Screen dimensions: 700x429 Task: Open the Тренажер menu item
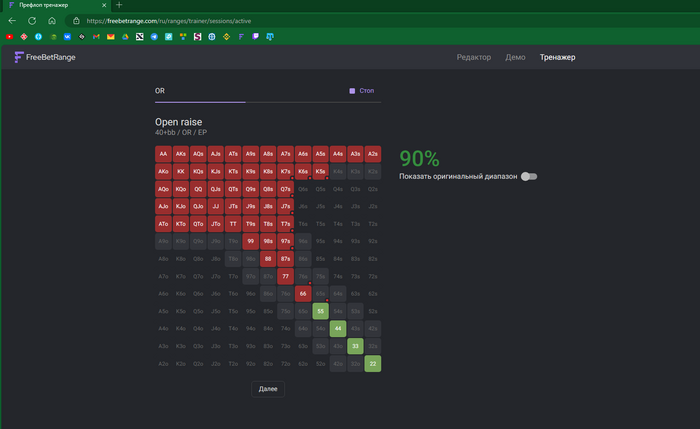click(557, 57)
